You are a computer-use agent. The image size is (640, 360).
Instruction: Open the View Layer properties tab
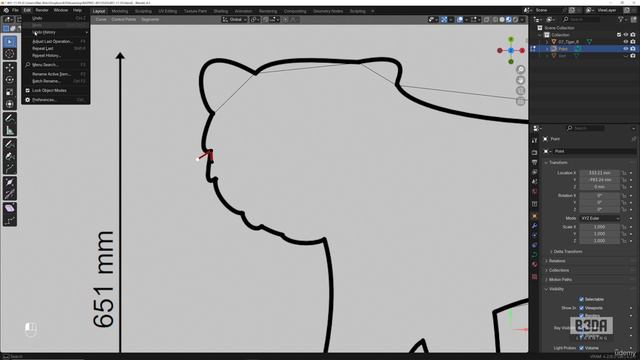(535, 172)
